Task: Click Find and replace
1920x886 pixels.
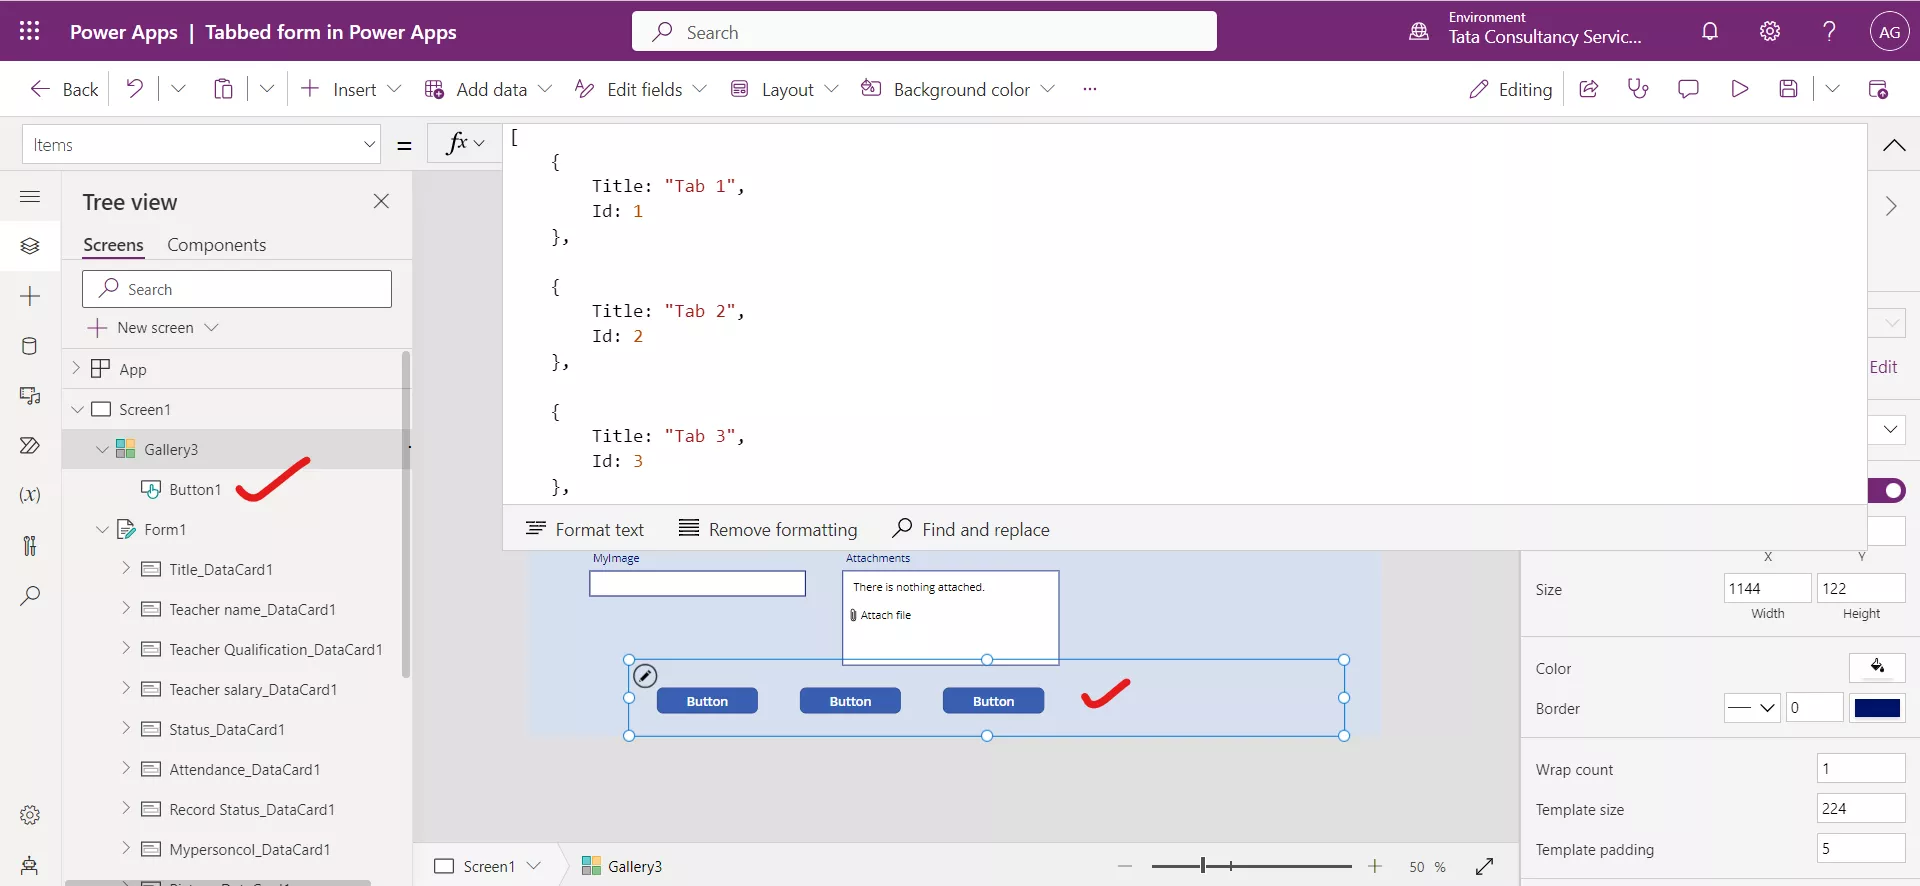Action: (x=971, y=529)
